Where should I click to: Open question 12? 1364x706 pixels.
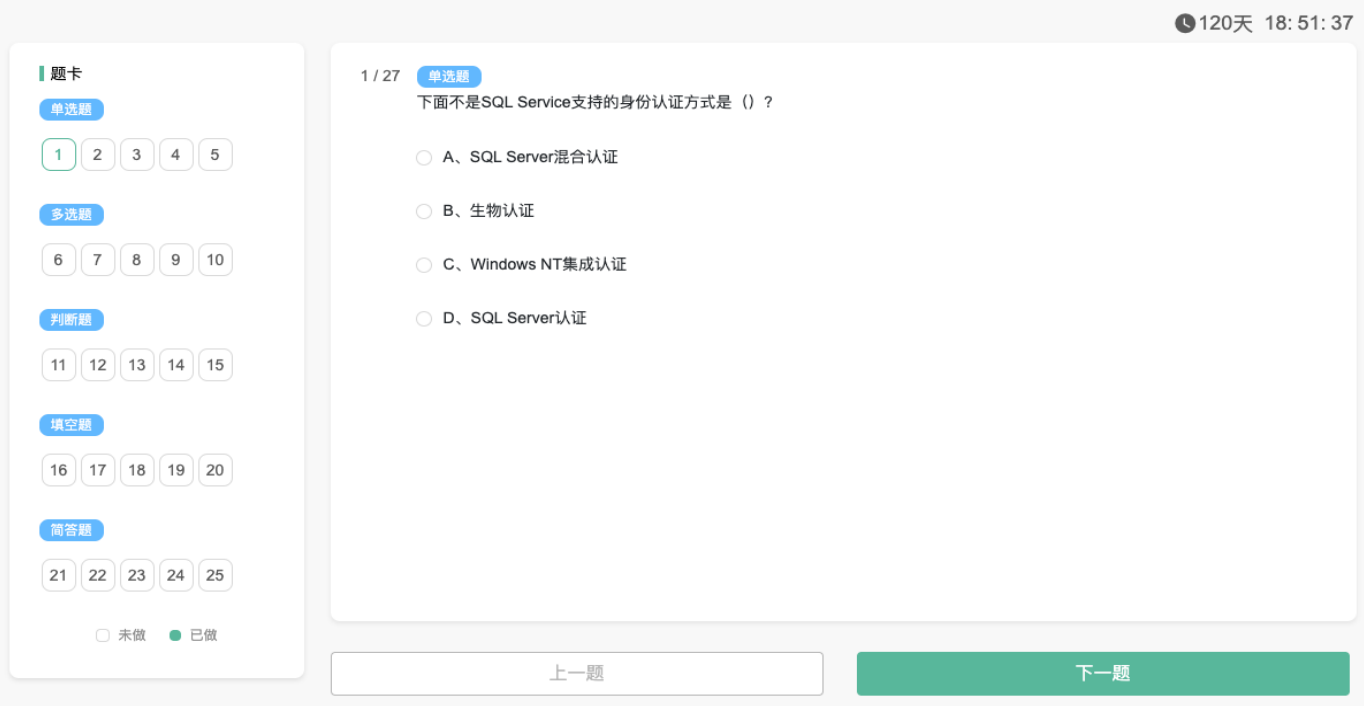98,365
